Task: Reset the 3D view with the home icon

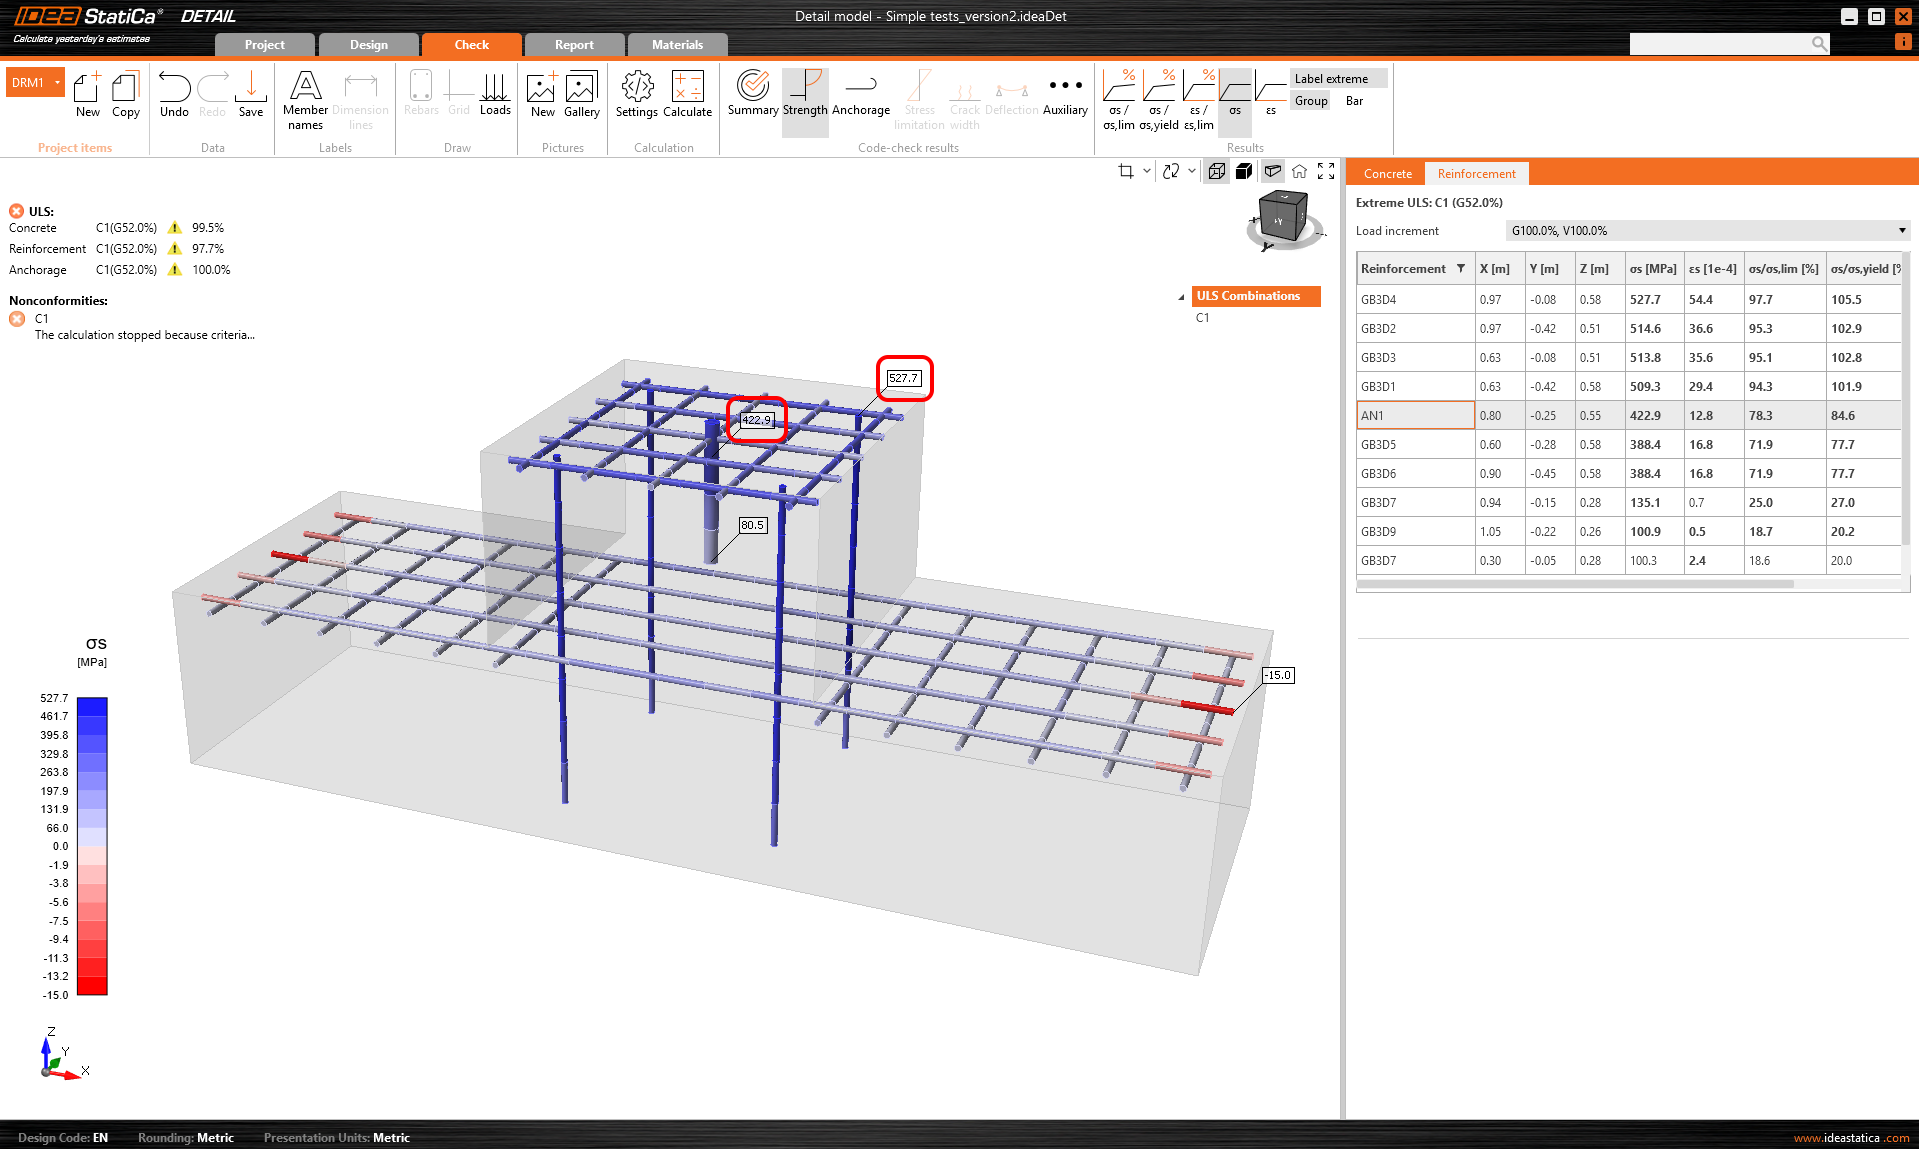Action: click(x=1299, y=171)
